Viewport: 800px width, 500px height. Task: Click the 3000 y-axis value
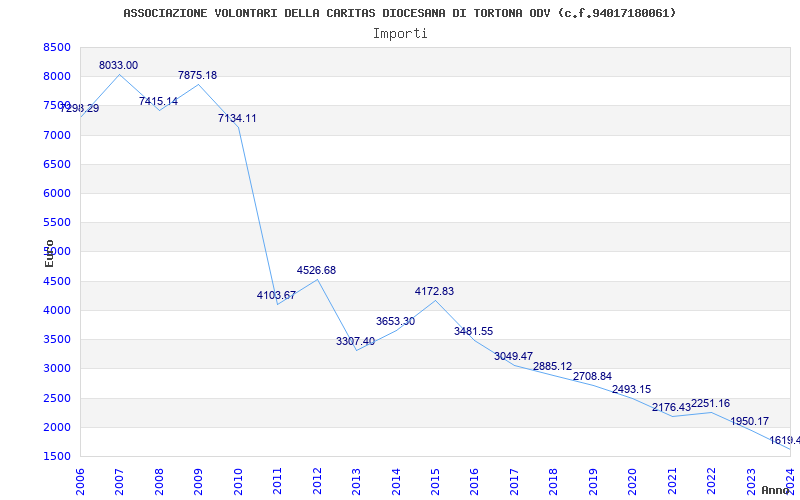pos(57,368)
